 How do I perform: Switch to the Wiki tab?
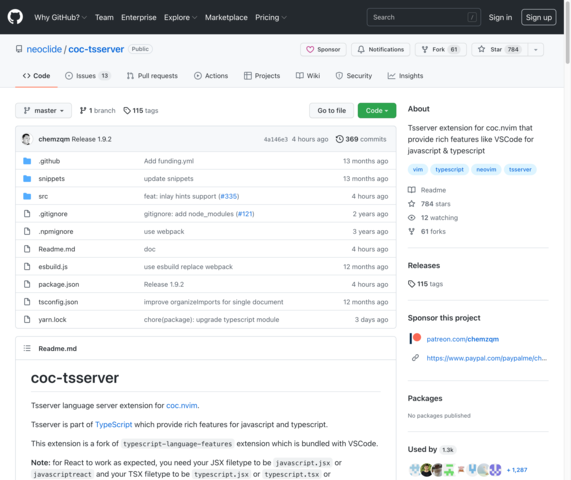pyautogui.click(x=308, y=76)
